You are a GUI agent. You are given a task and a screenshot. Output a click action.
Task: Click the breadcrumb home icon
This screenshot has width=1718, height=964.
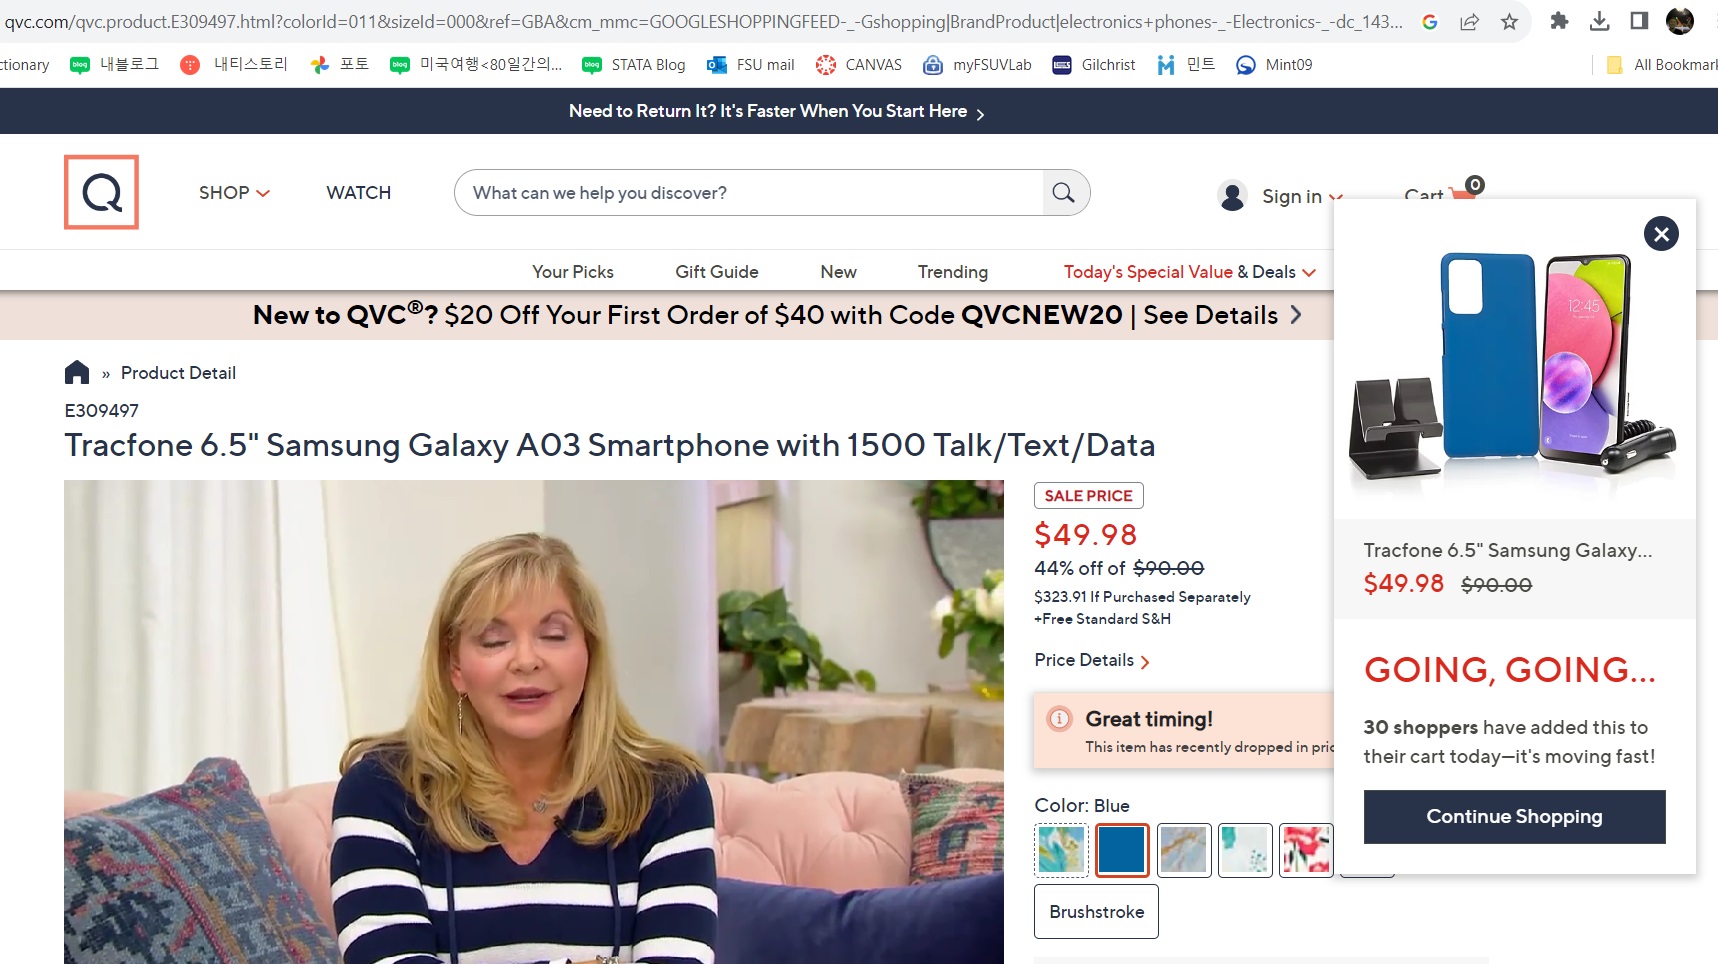(x=77, y=372)
